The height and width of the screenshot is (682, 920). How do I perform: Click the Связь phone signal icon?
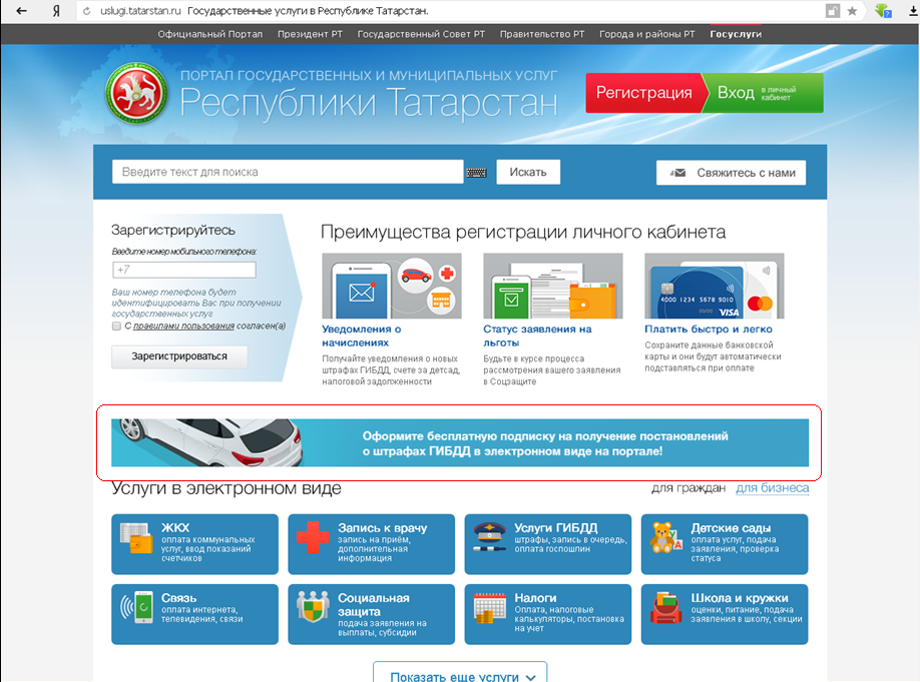pyautogui.click(x=134, y=607)
